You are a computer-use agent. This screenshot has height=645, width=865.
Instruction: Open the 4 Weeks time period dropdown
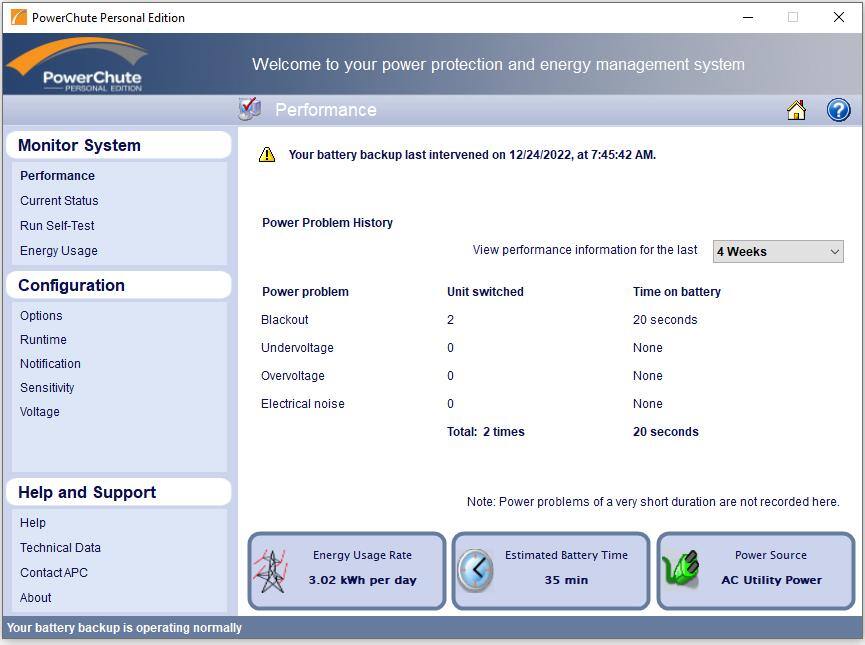coord(777,251)
